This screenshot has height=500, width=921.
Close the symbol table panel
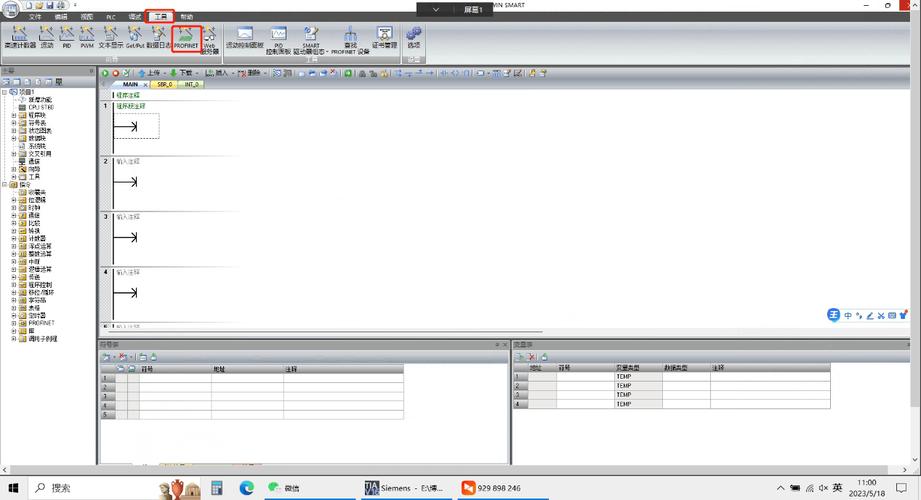tap(505, 344)
